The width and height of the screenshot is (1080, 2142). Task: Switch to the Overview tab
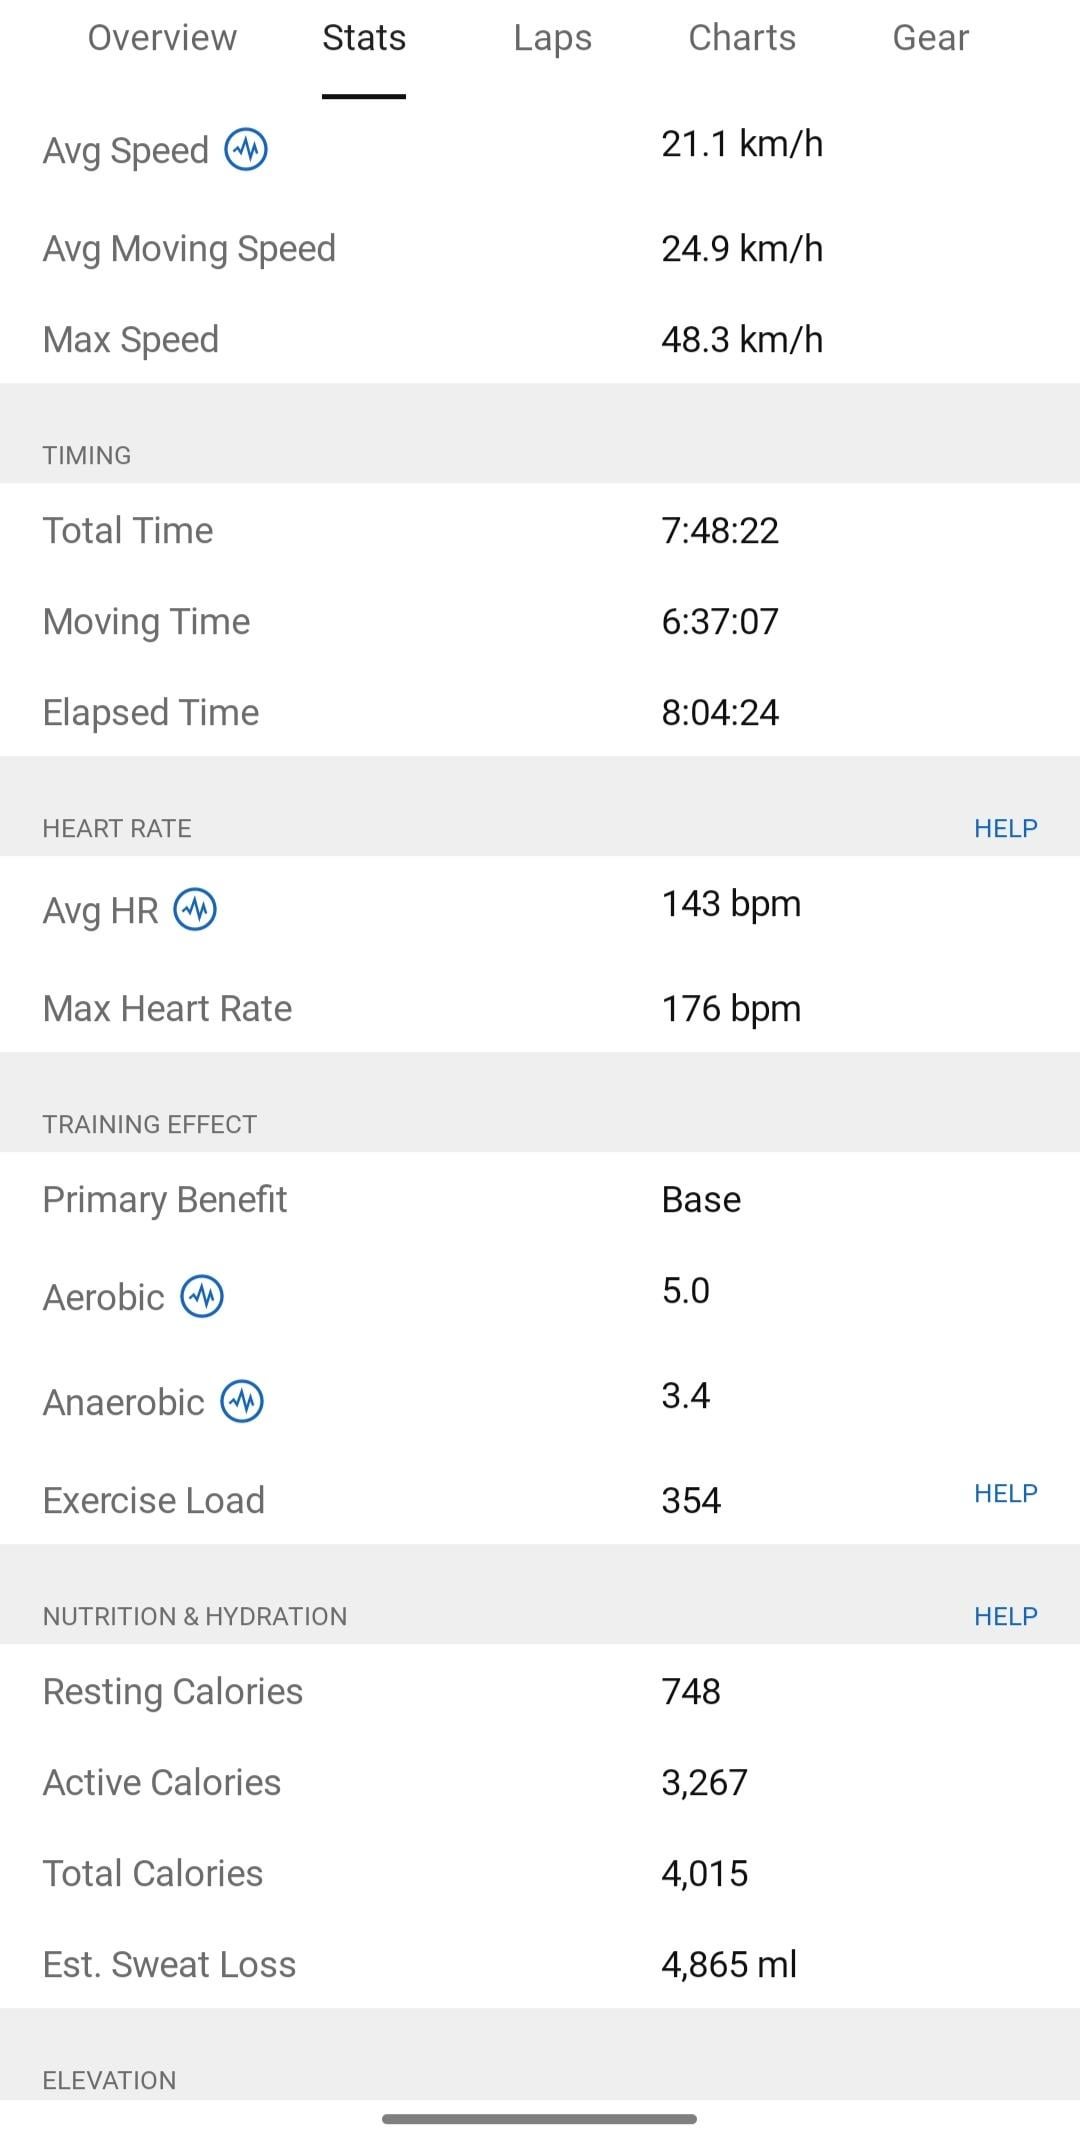(x=162, y=38)
